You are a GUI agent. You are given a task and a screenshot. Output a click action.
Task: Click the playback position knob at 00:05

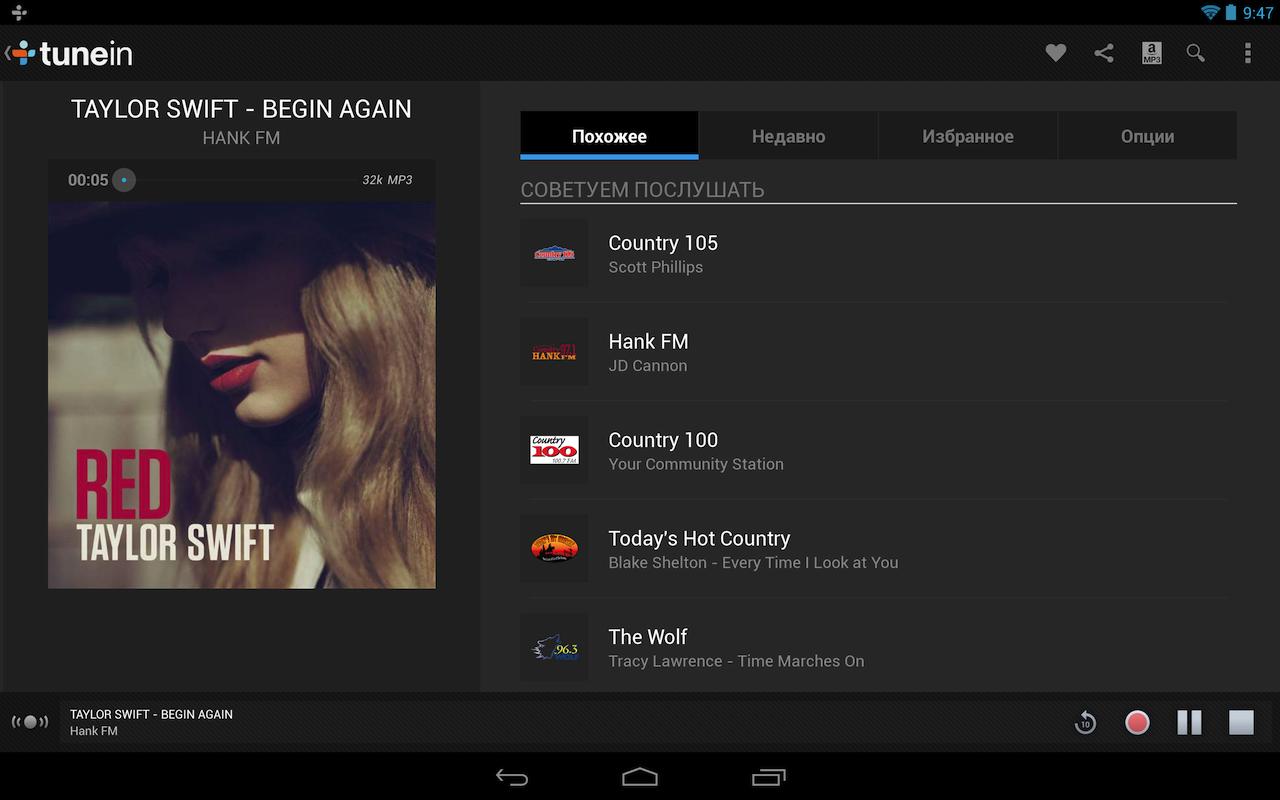124,180
